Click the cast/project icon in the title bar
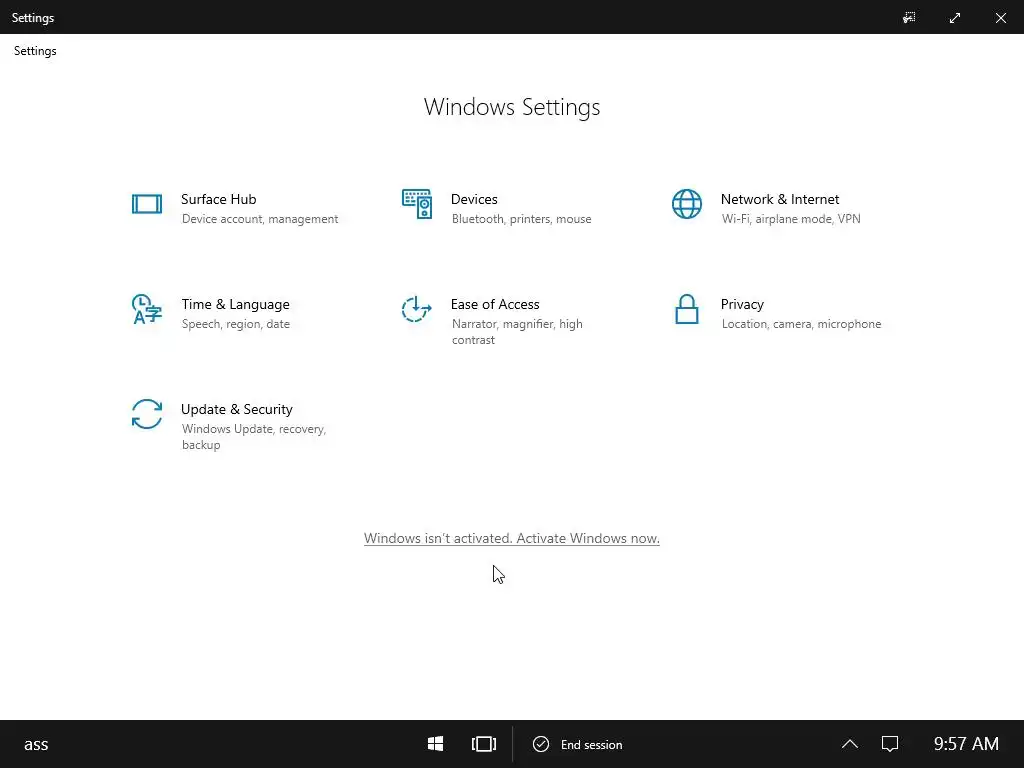This screenshot has height=768, width=1024. tap(909, 18)
